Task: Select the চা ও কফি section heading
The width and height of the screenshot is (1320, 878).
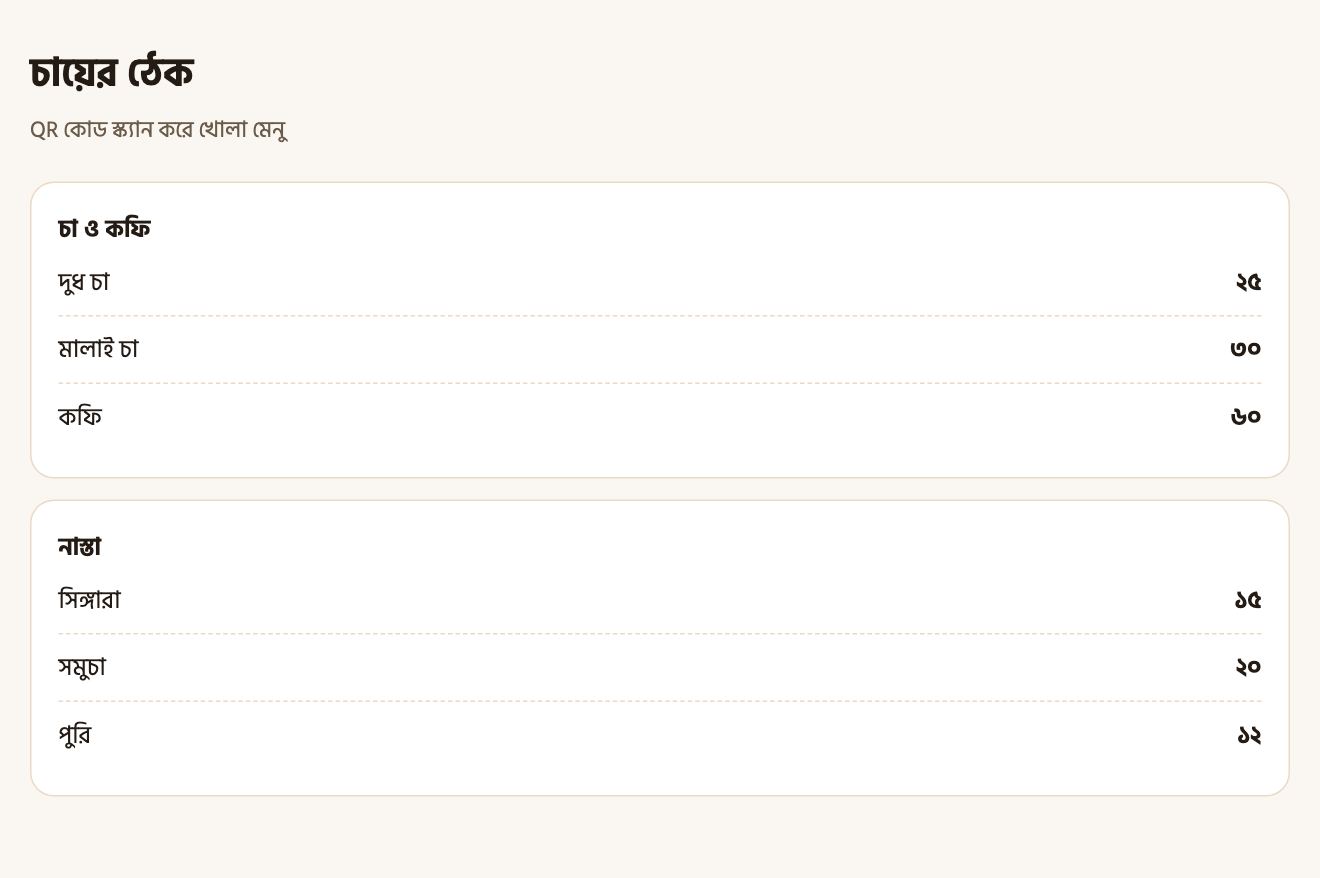Action: point(104,229)
